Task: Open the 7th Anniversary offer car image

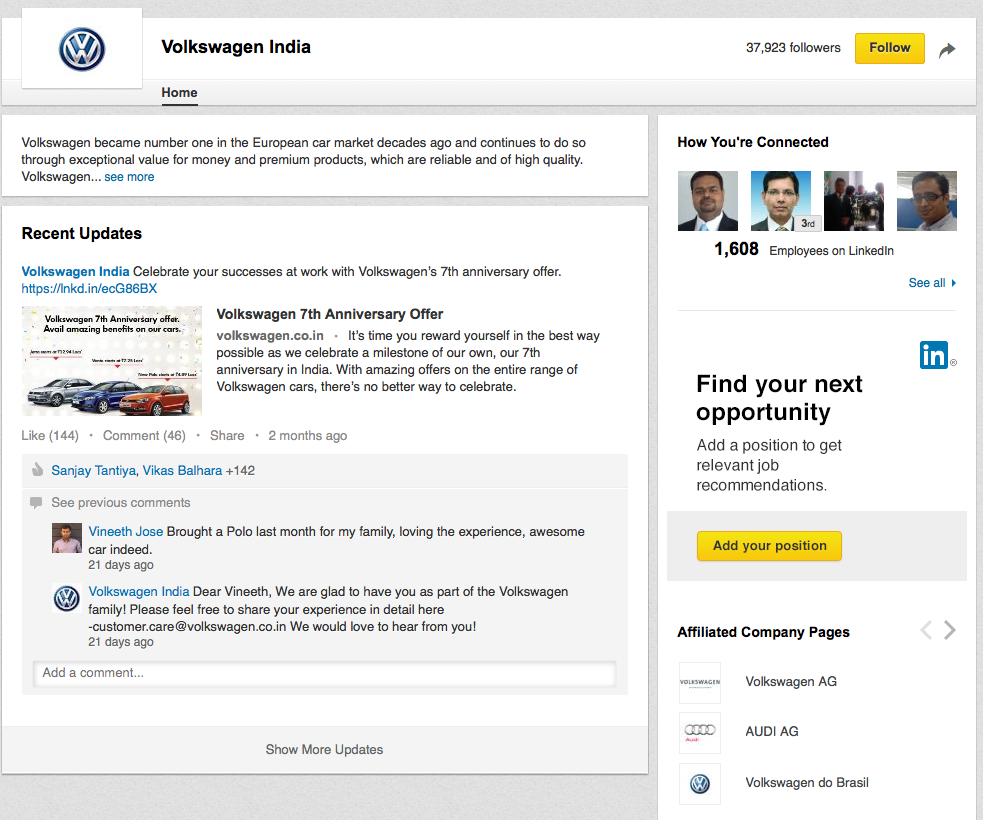Action: point(112,360)
